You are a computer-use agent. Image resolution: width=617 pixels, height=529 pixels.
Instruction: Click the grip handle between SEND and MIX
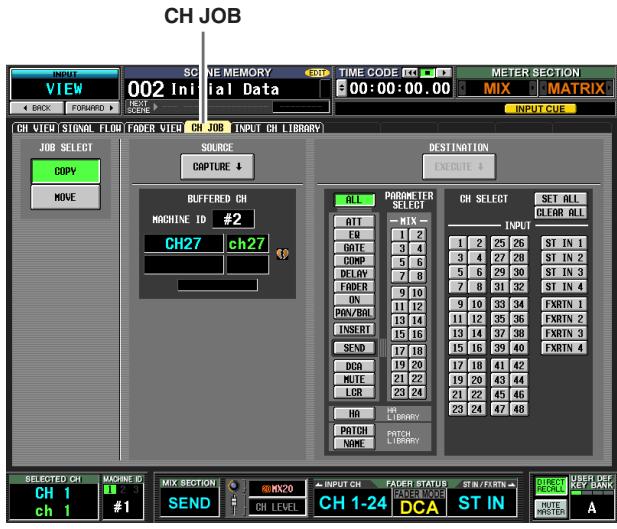tap(382, 348)
